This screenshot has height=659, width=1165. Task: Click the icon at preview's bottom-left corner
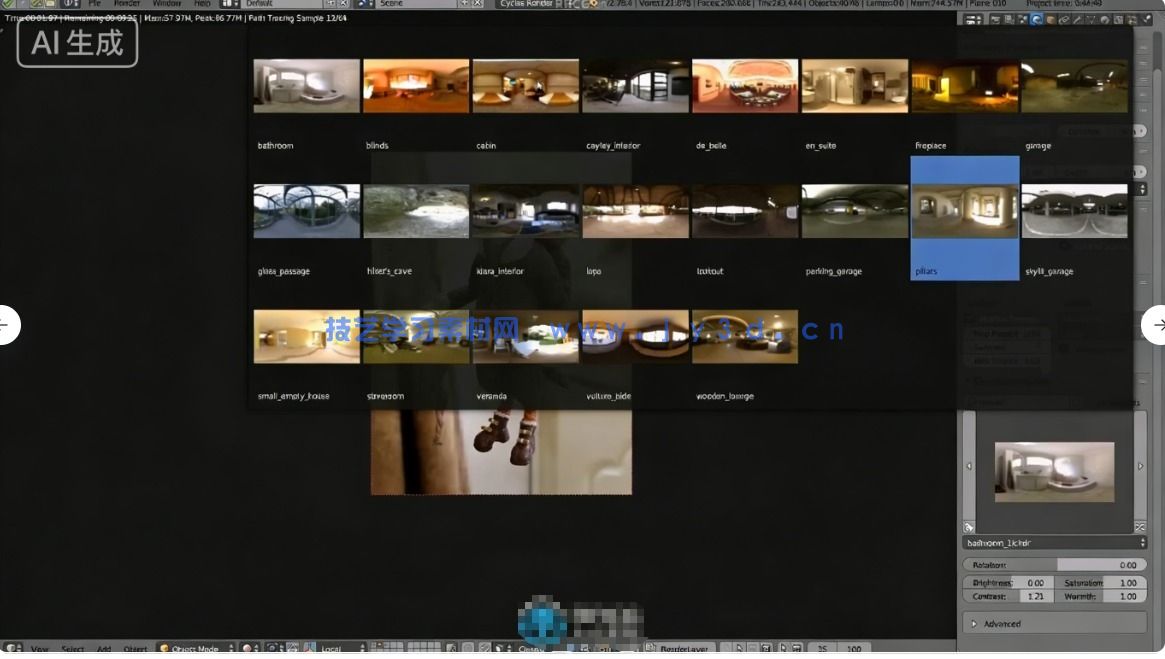pos(968,526)
